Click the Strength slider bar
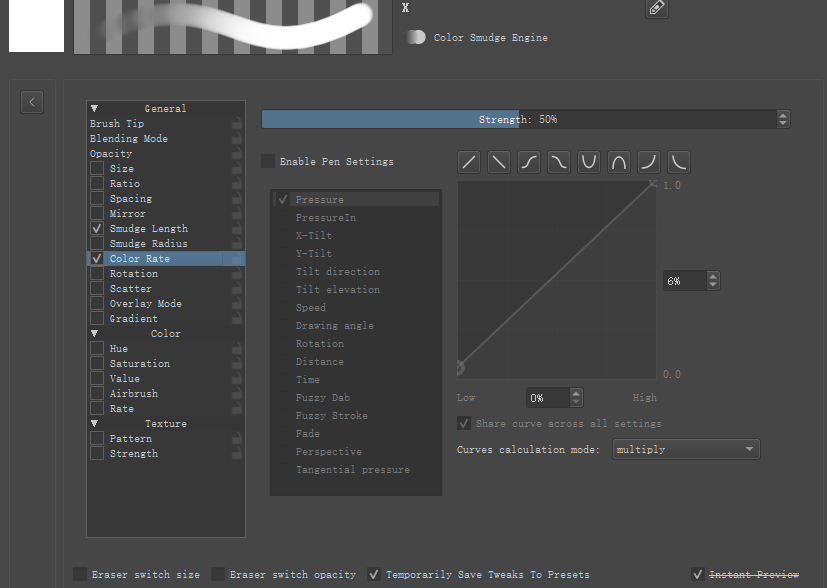Viewport: 827px width, 588px height. 518,119
